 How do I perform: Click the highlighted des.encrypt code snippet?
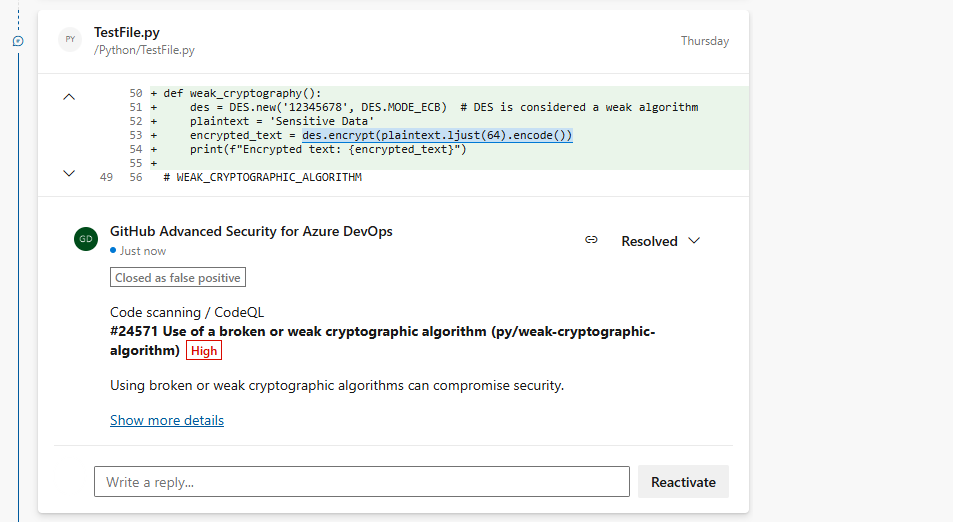[437, 135]
